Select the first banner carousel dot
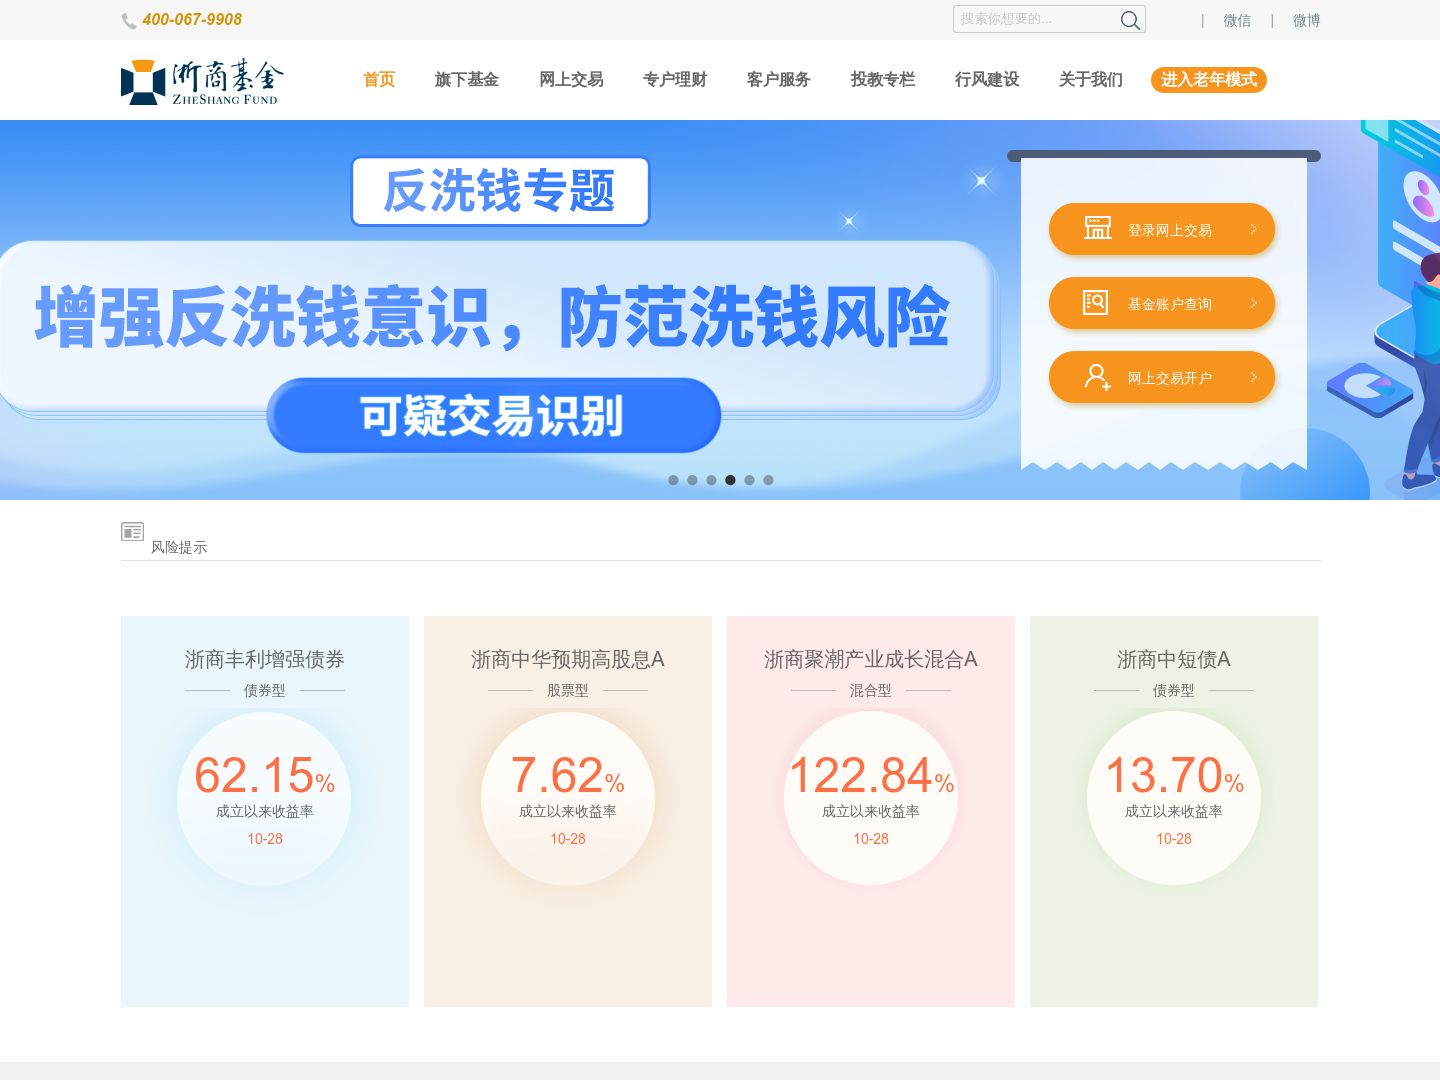The height and width of the screenshot is (1080, 1440). click(673, 480)
